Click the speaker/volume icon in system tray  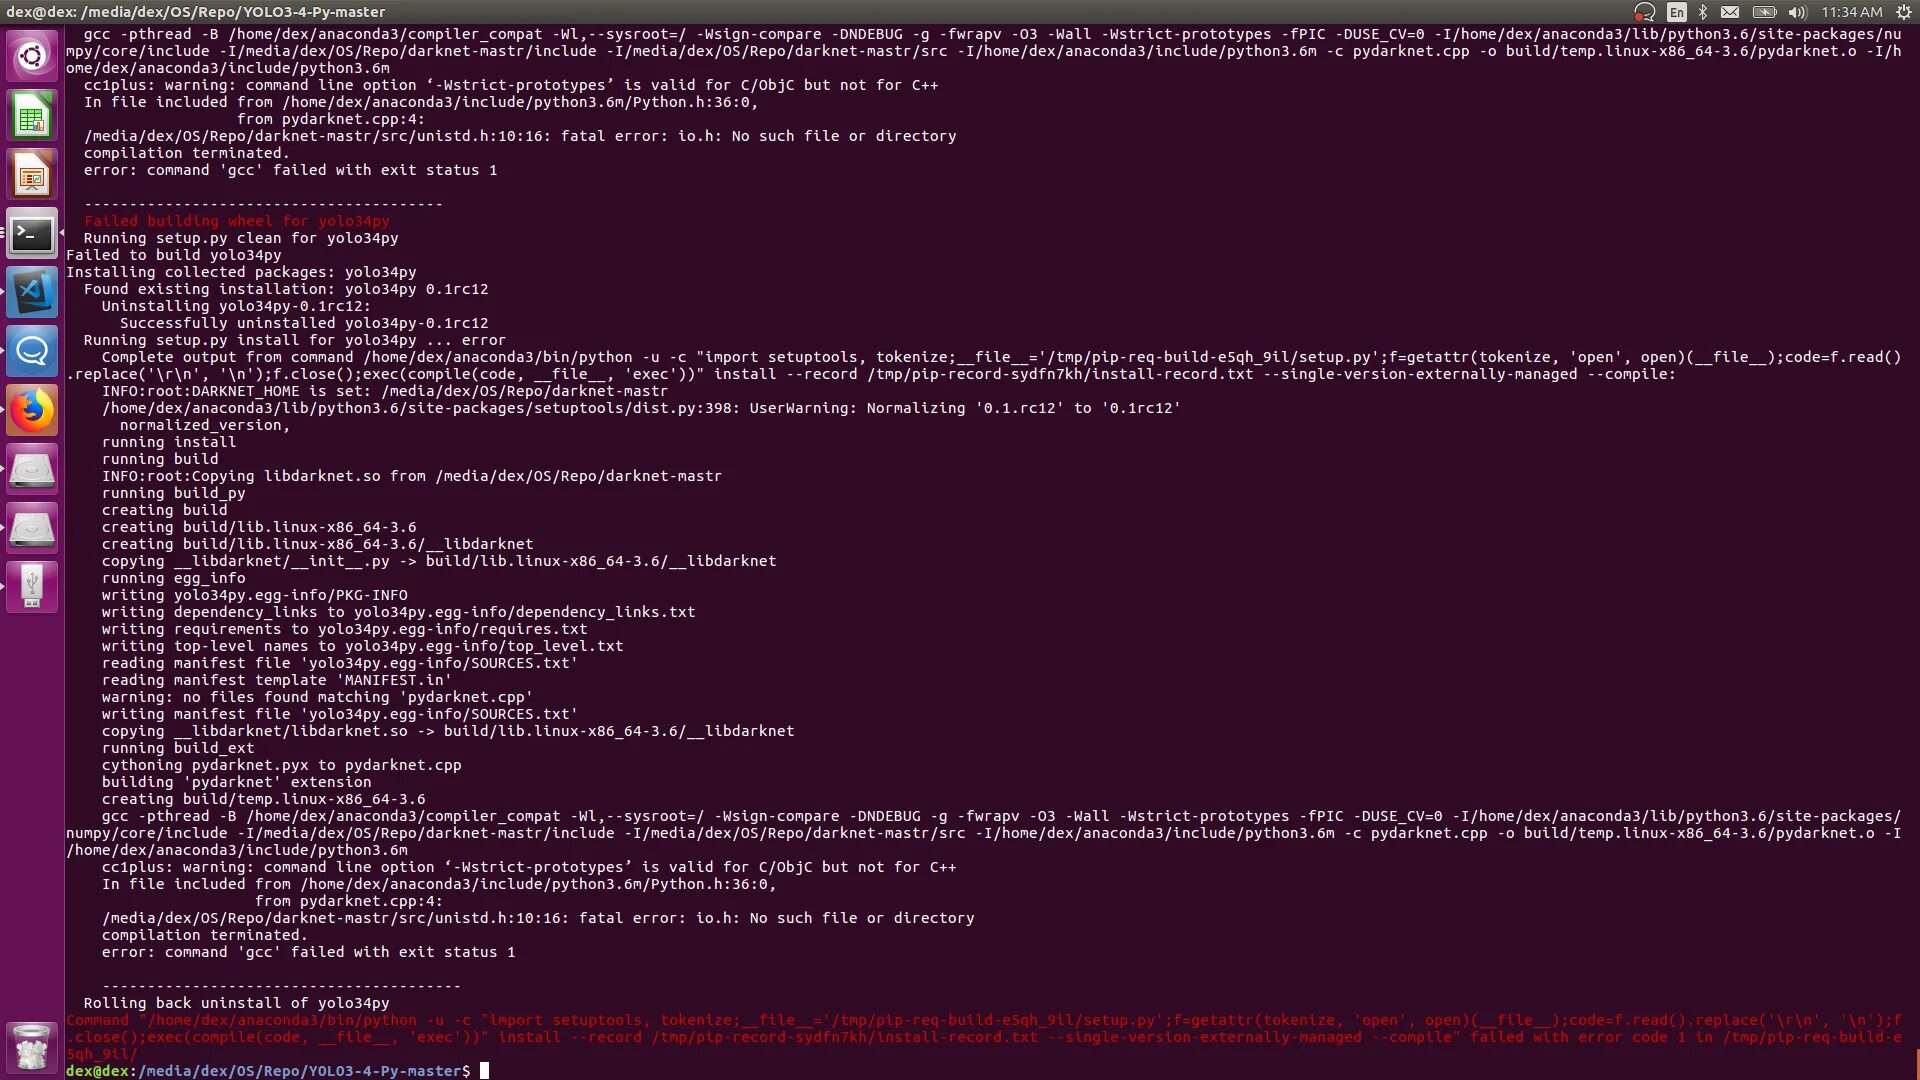click(x=1797, y=12)
